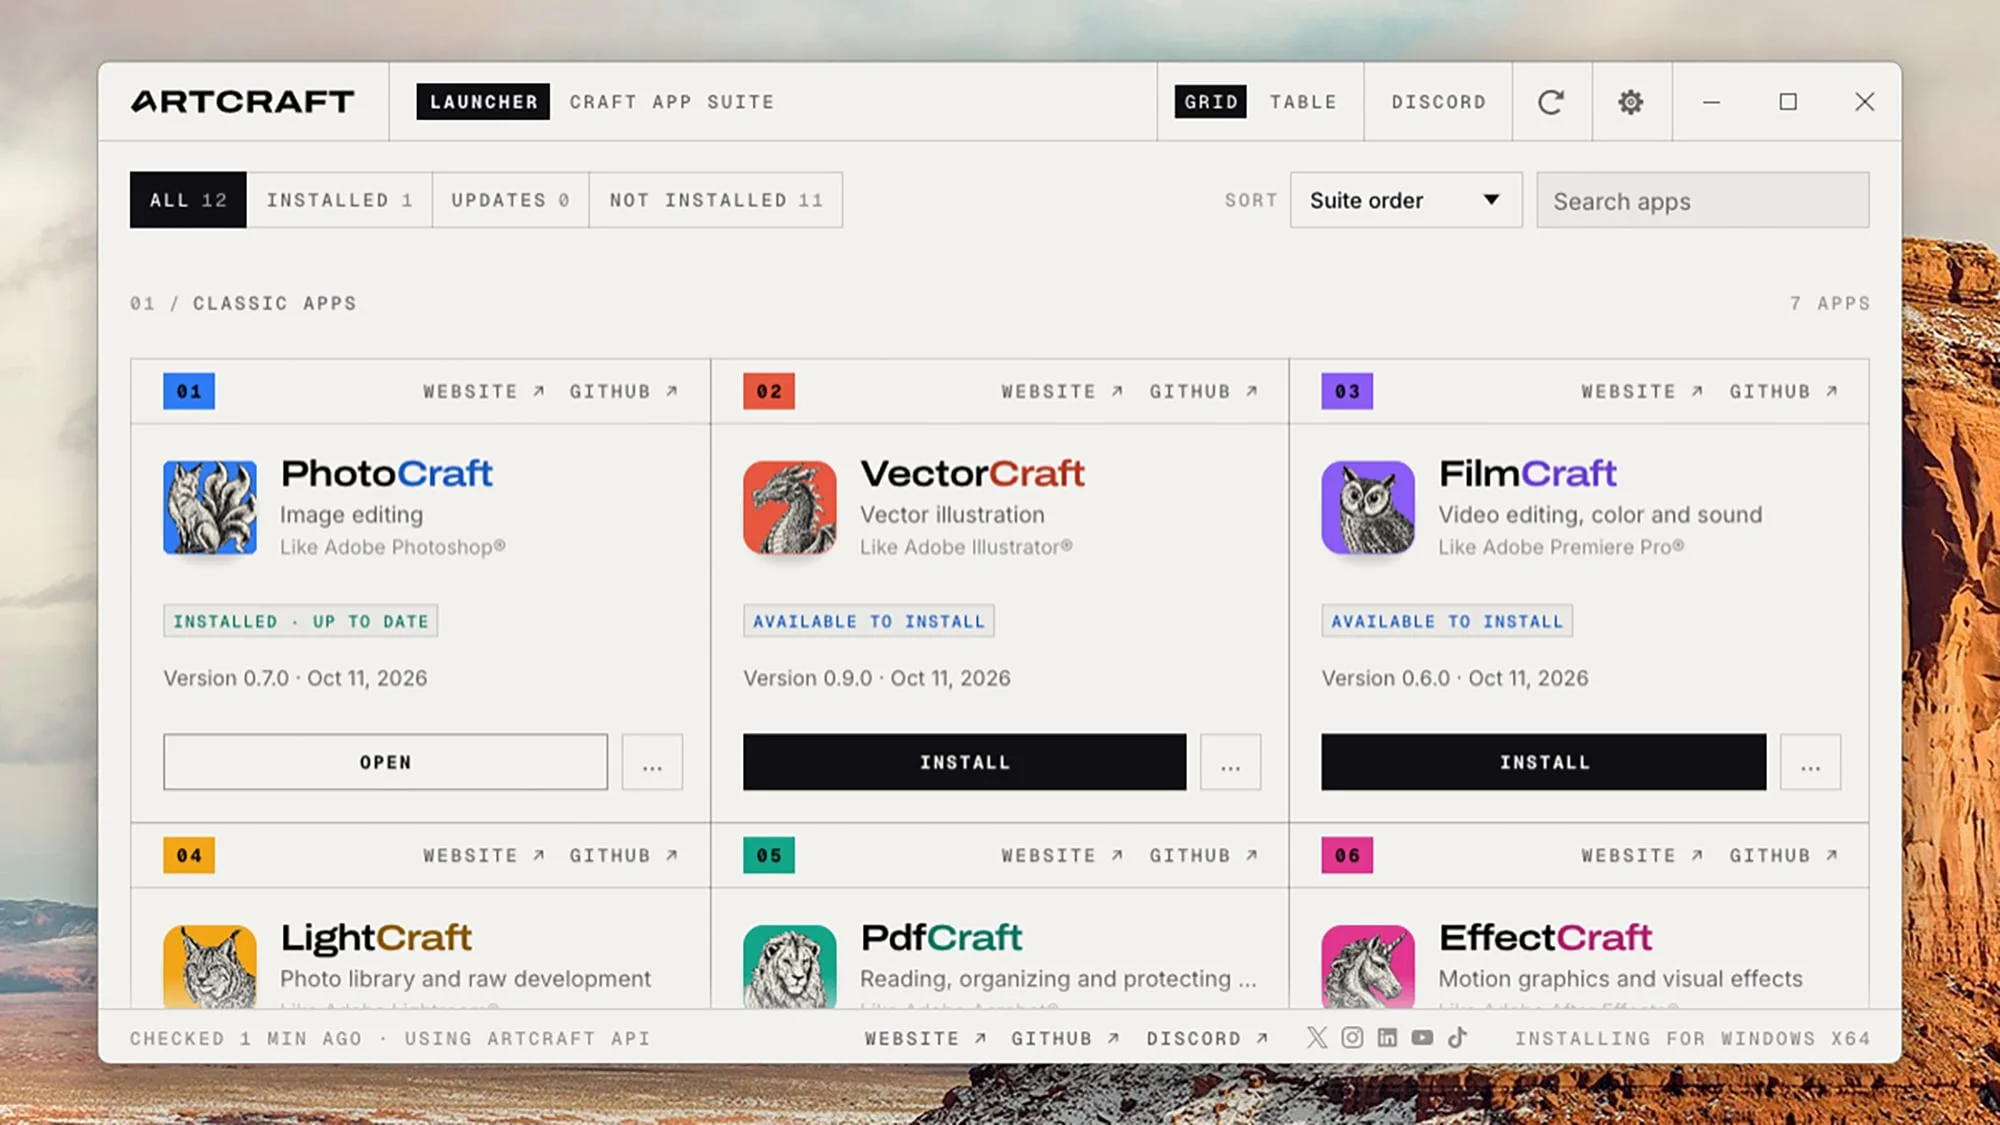Open FilmCraft Website link
The width and height of the screenshot is (2000, 1125).
tap(1642, 392)
